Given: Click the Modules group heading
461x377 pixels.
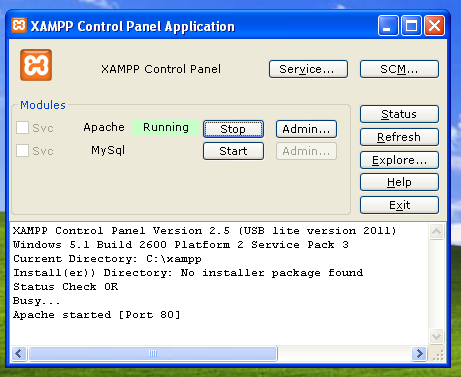Looking at the screenshot, I should pyautogui.click(x=43, y=105).
